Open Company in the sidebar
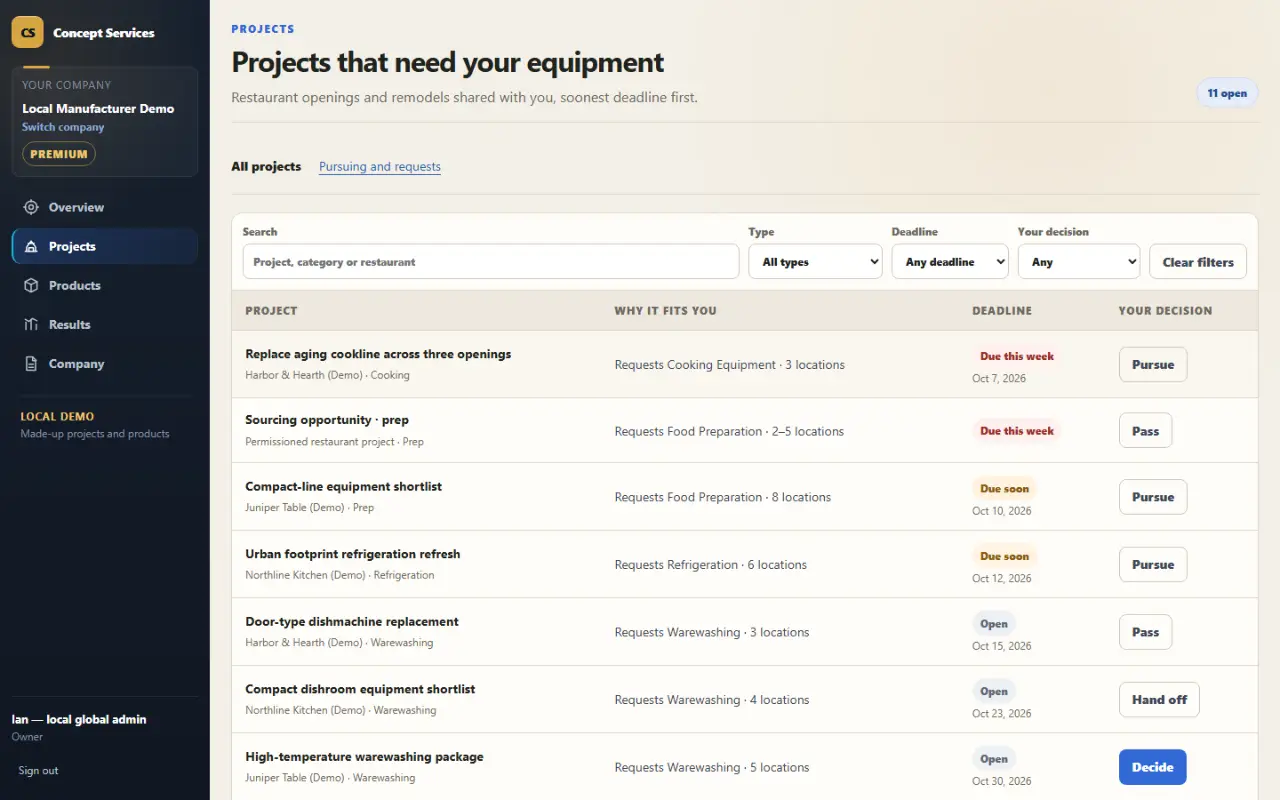 [105, 364]
